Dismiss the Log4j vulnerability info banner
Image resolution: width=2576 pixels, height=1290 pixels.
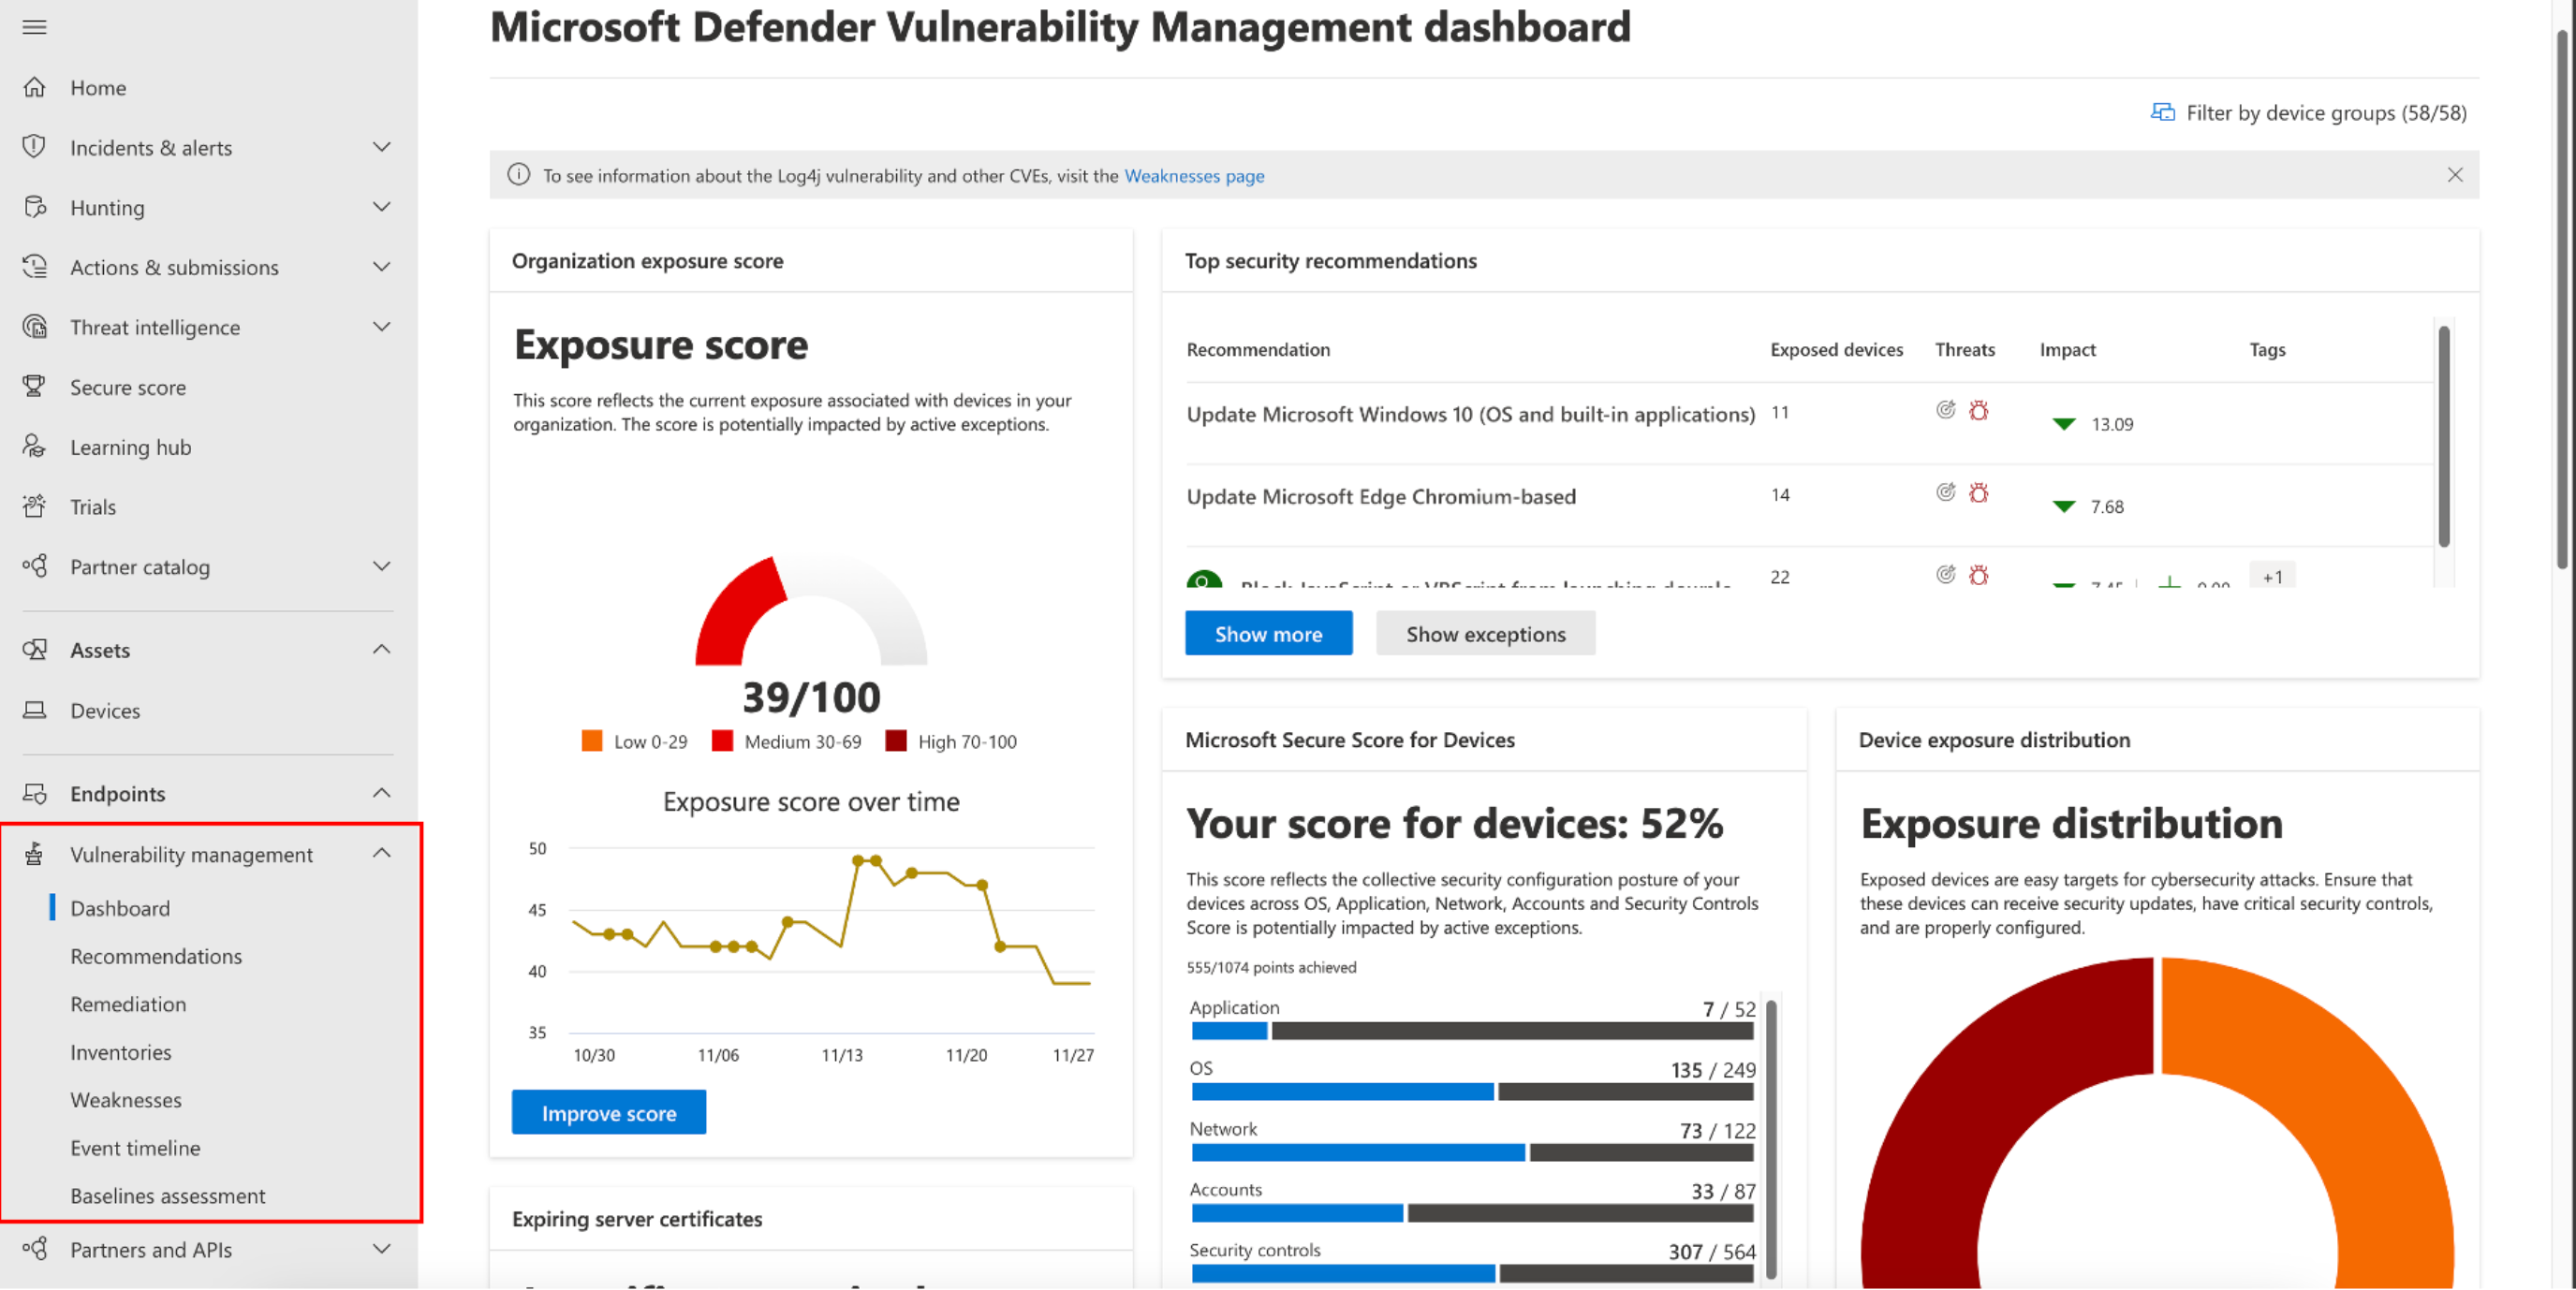[x=2456, y=174]
